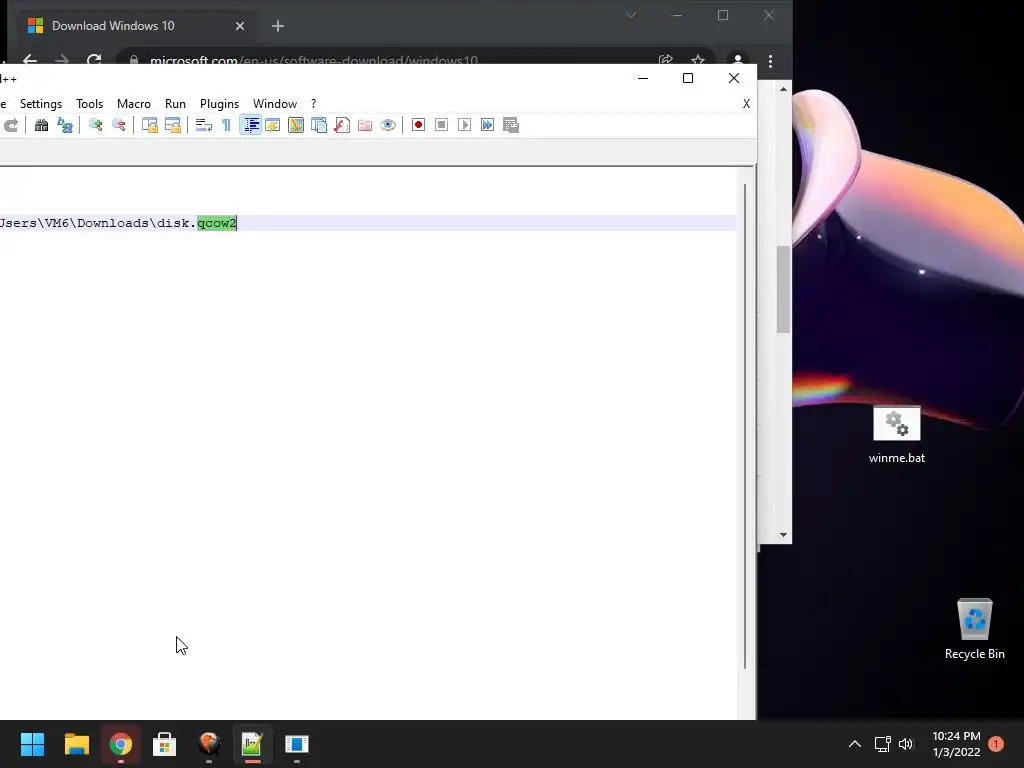Open the Document List icon

tap(319, 125)
